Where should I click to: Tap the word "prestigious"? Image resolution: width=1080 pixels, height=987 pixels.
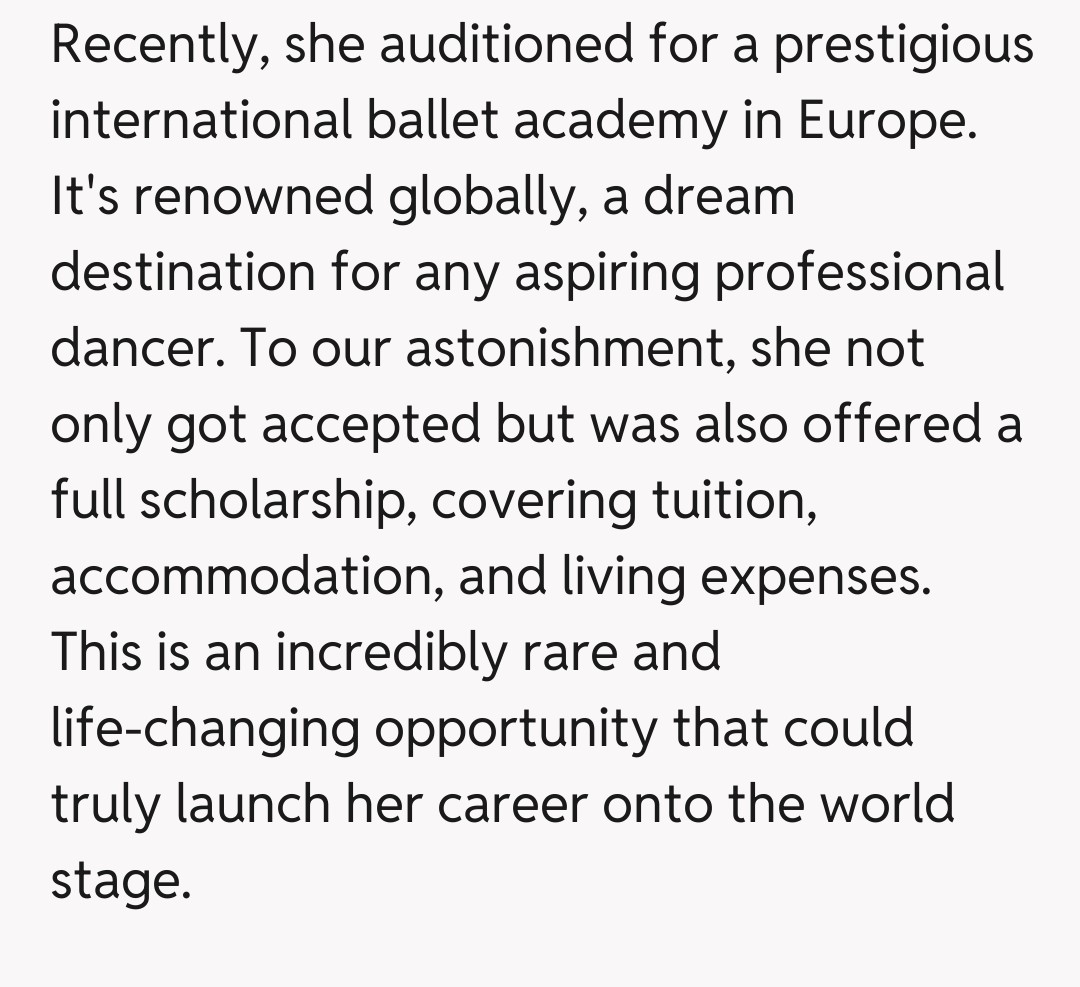(x=904, y=44)
